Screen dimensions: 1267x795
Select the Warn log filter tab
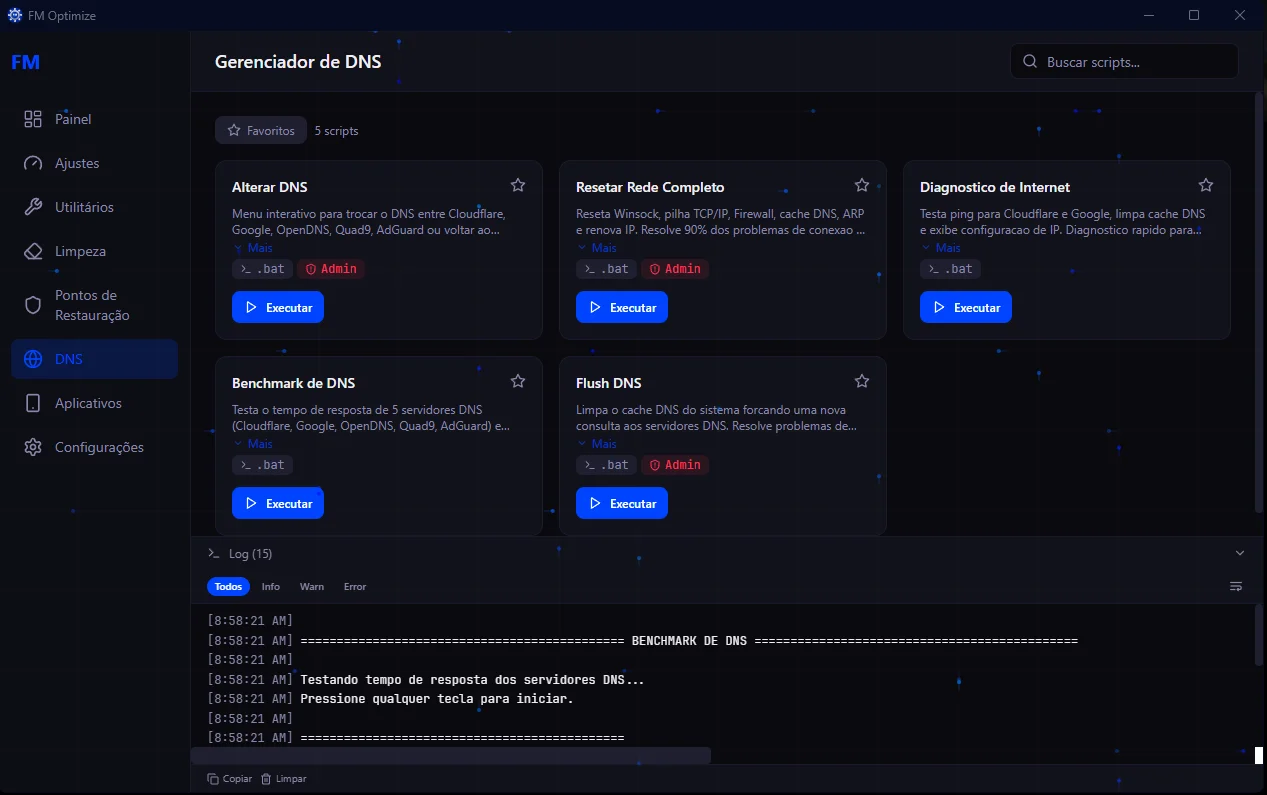pyautogui.click(x=312, y=587)
